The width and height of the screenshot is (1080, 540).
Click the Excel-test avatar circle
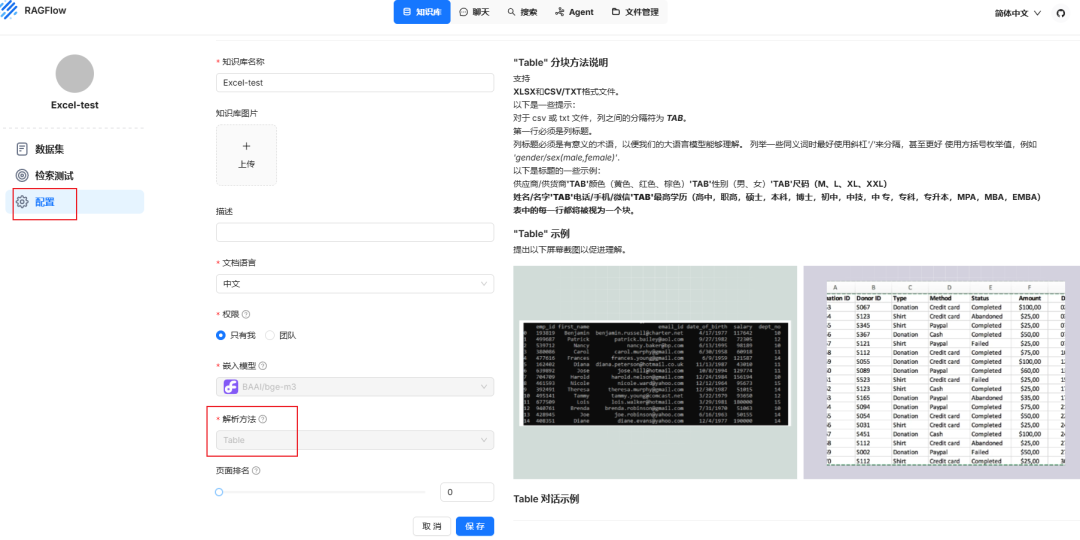tap(74, 74)
